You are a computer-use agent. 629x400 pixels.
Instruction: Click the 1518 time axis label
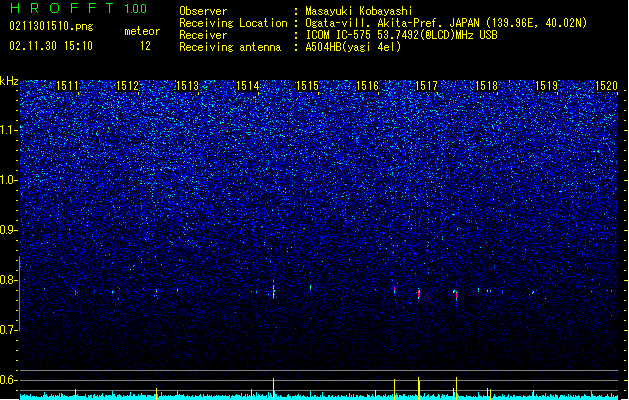point(486,86)
